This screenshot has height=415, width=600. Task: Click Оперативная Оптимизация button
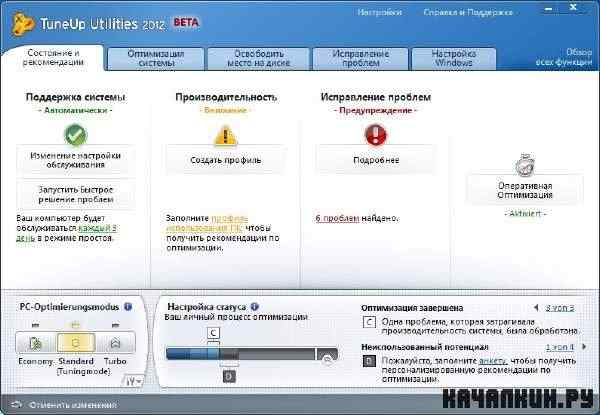(x=525, y=190)
